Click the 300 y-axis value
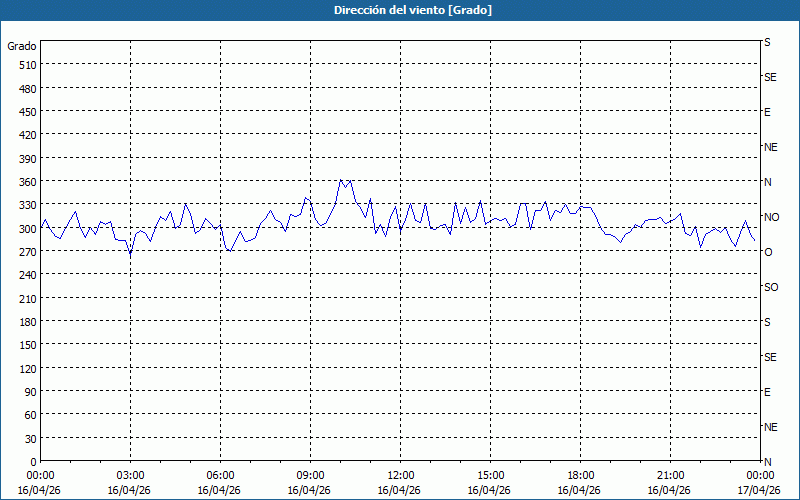Screen dimensions: 800x500 coord(28,229)
